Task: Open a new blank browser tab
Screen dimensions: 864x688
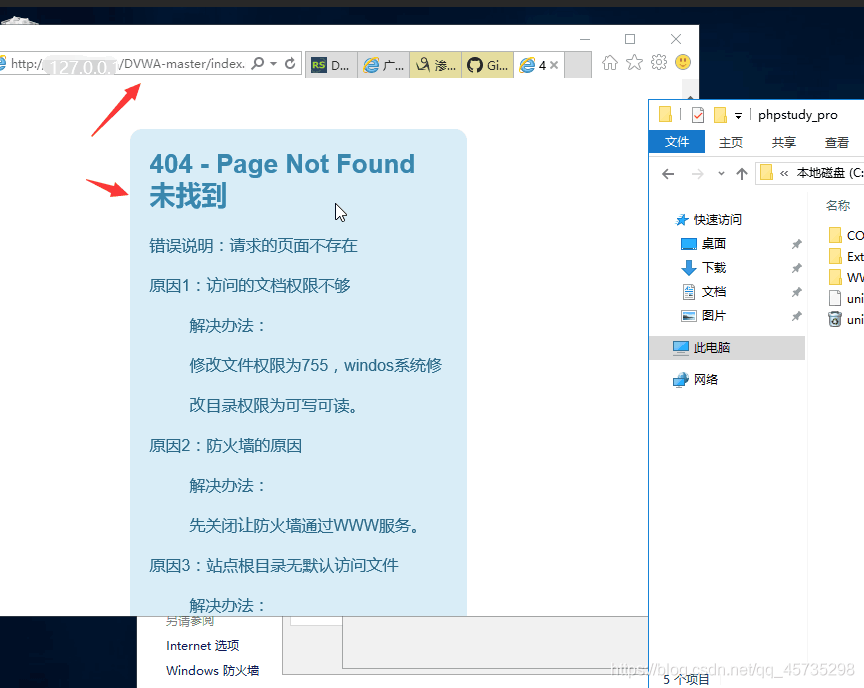Action: 578,65
